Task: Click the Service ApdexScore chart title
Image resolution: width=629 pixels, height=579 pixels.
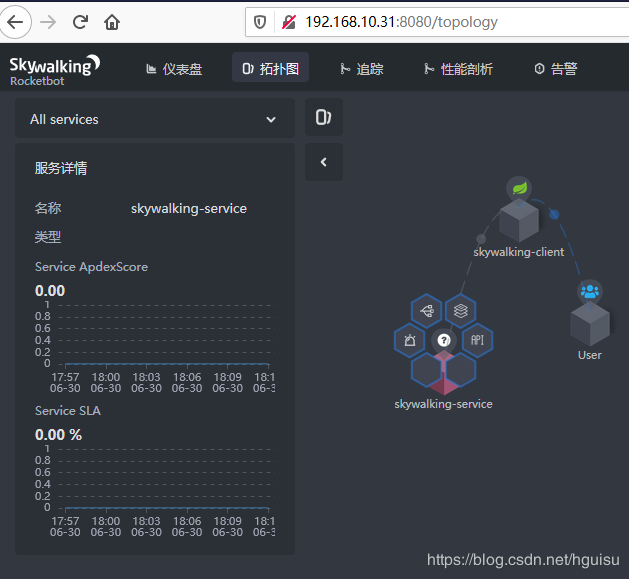Action: tap(91, 267)
